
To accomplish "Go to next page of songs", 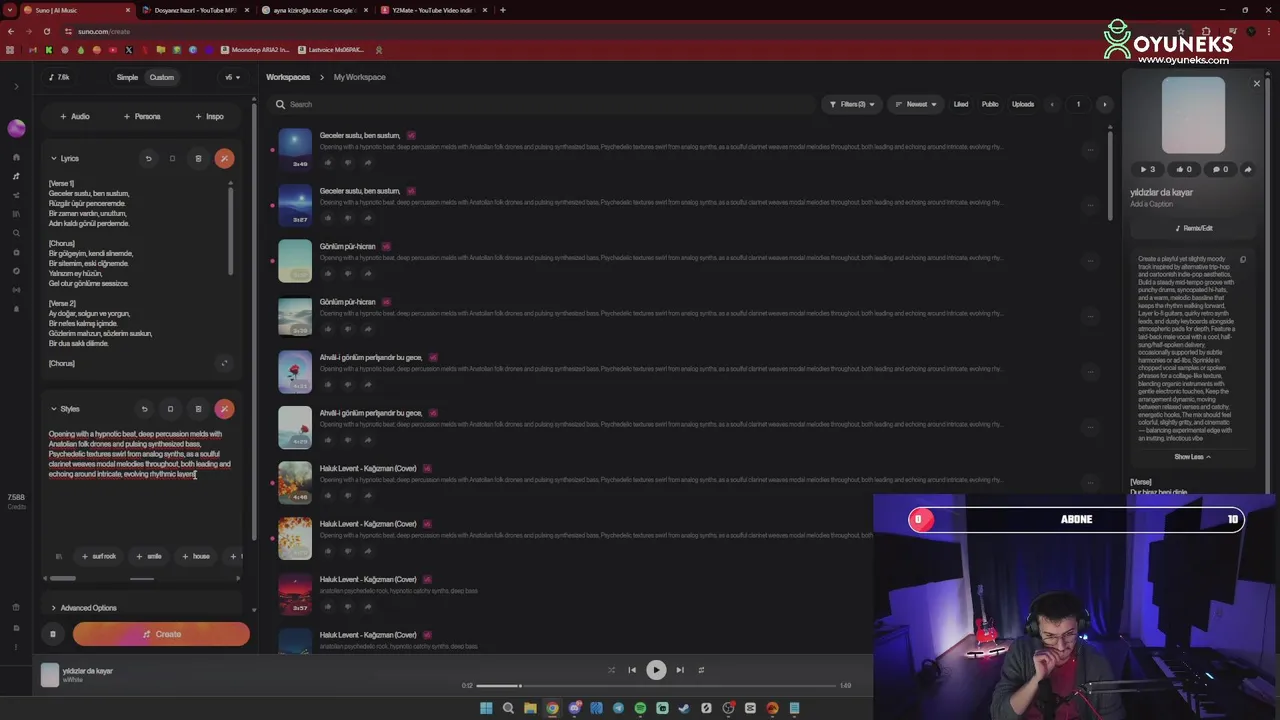I will click(1104, 104).
